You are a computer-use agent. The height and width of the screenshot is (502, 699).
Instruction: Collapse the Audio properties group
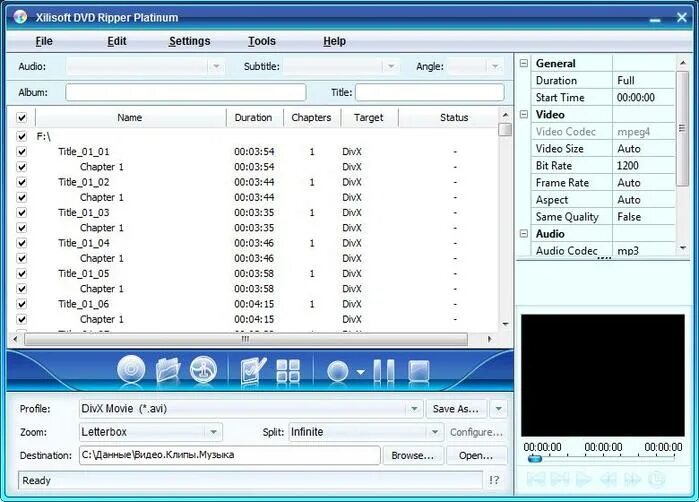click(x=524, y=234)
